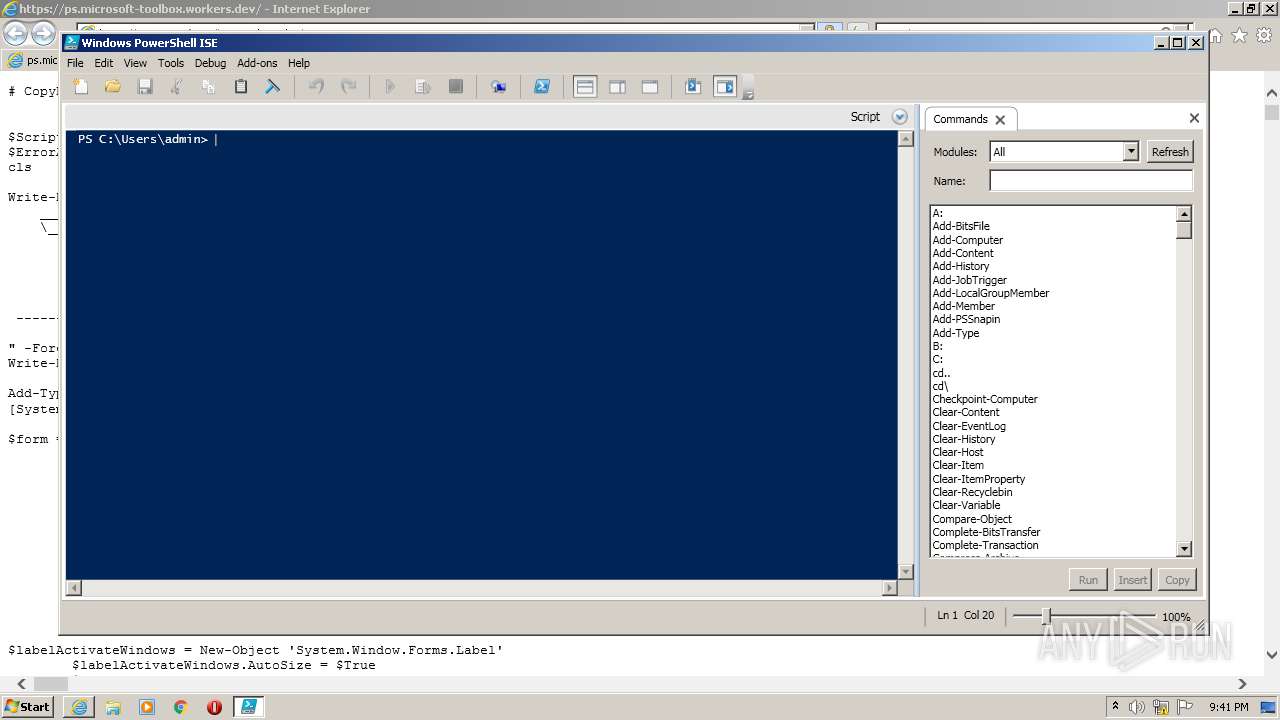Start PowerShell.exe from the toolbar icon
1280x720 pixels.
[x=541, y=87]
